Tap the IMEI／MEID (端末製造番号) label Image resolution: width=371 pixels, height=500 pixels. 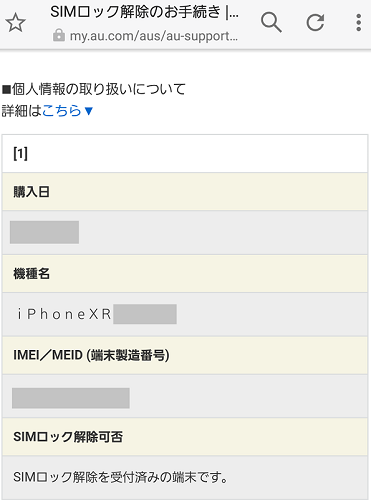click(x=91, y=355)
